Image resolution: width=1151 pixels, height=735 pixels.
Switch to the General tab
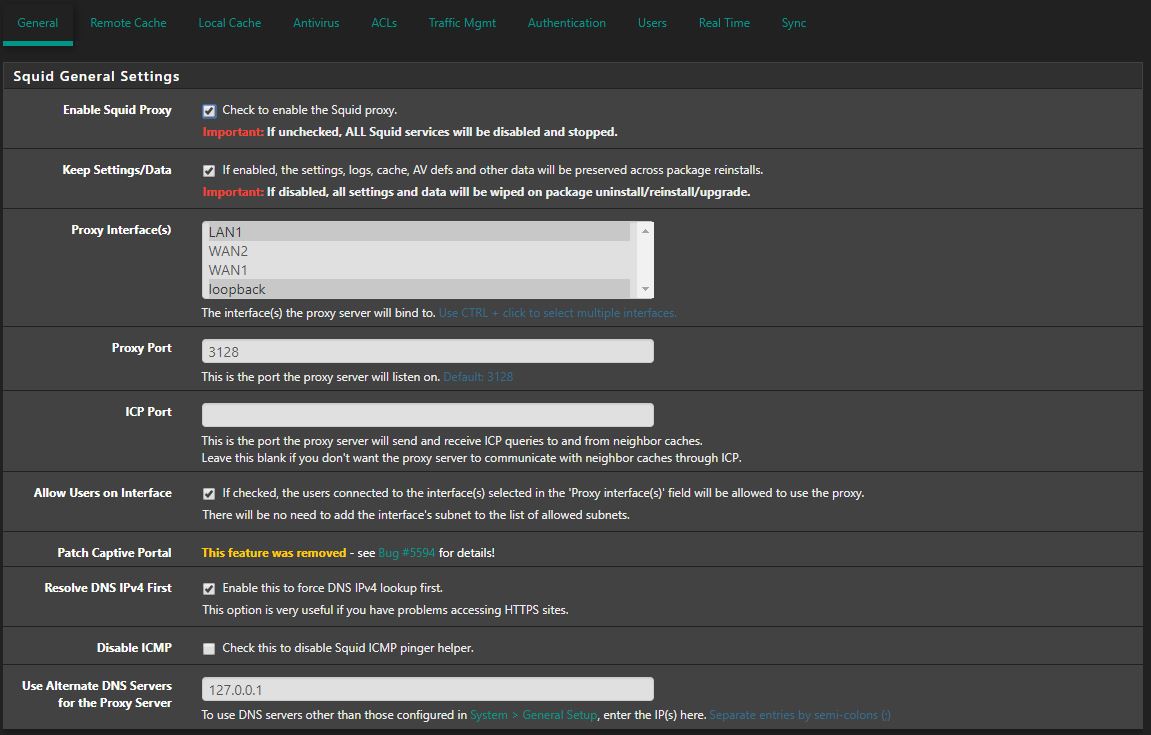tap(37, 23)
